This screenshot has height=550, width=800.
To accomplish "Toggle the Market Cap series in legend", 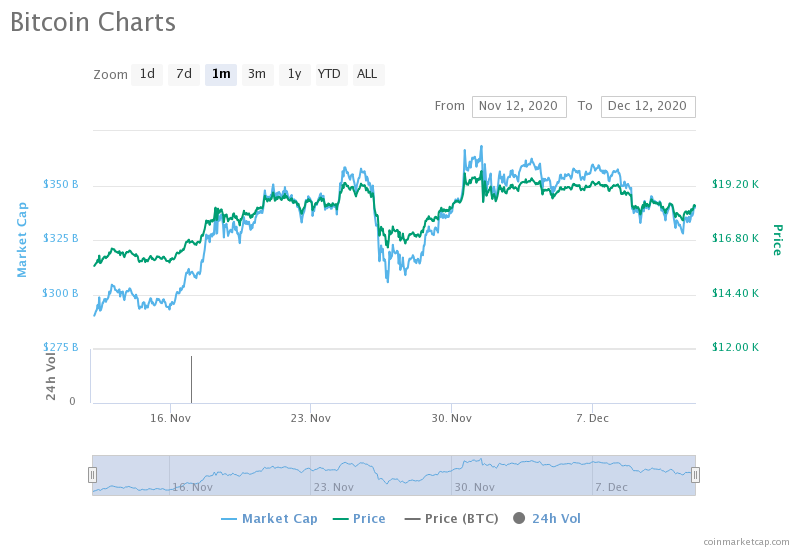I will click(x=269, y=518).
